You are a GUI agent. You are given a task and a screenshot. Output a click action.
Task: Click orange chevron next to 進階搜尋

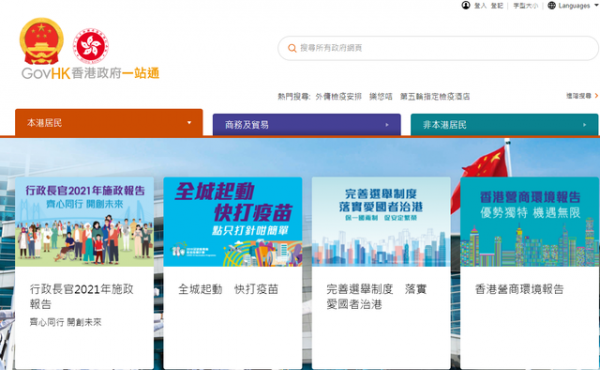596,96
